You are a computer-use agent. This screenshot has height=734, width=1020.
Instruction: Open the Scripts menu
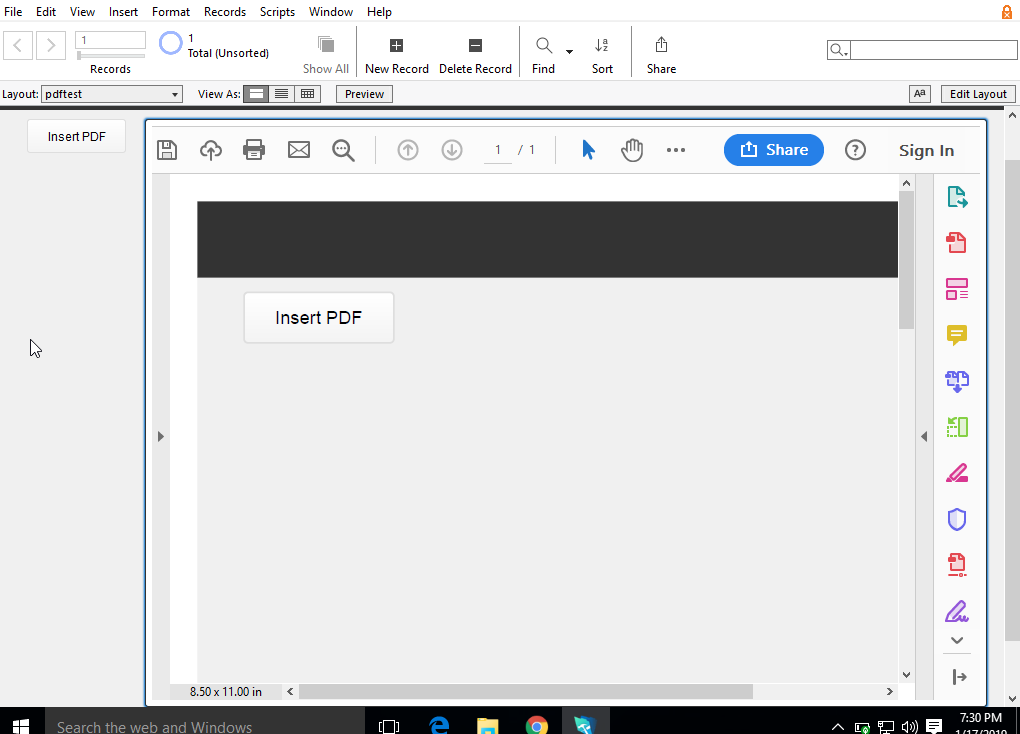point(277,12)
